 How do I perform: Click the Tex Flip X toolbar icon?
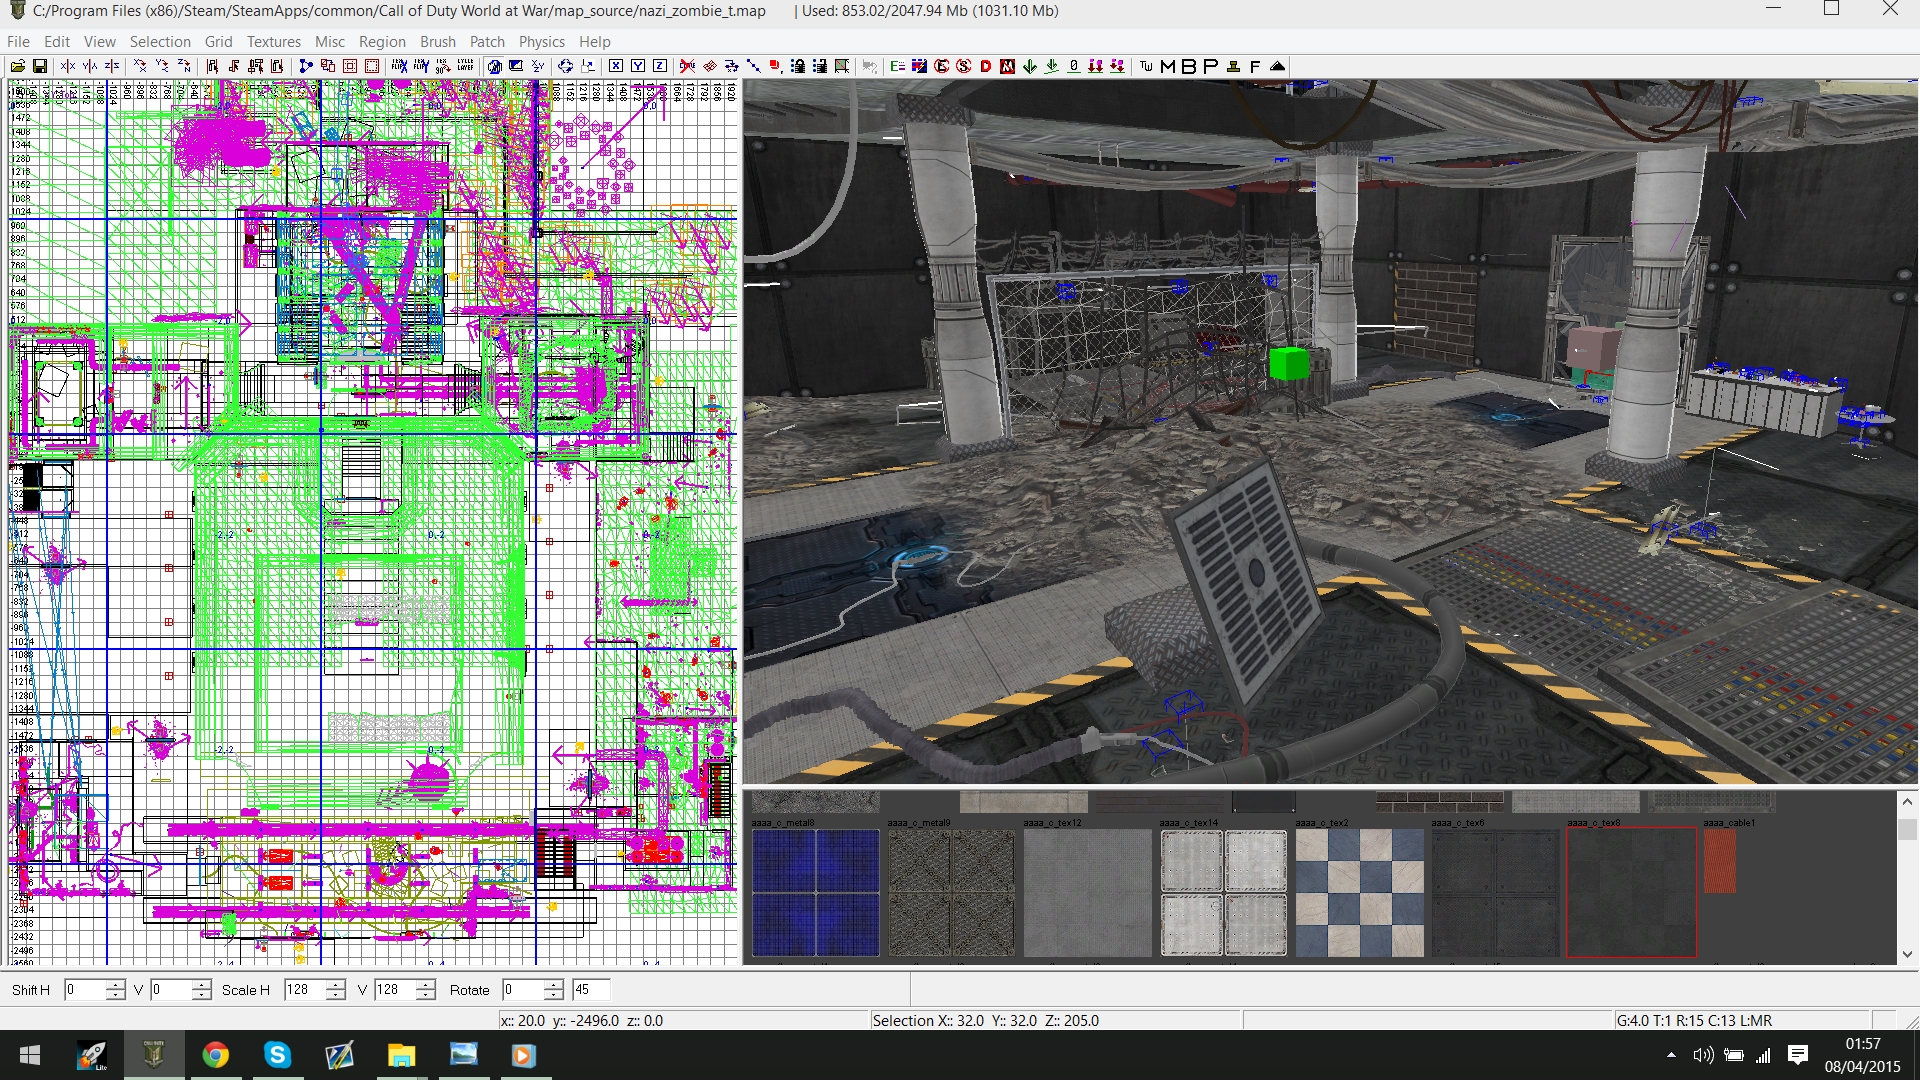point(399,66)
